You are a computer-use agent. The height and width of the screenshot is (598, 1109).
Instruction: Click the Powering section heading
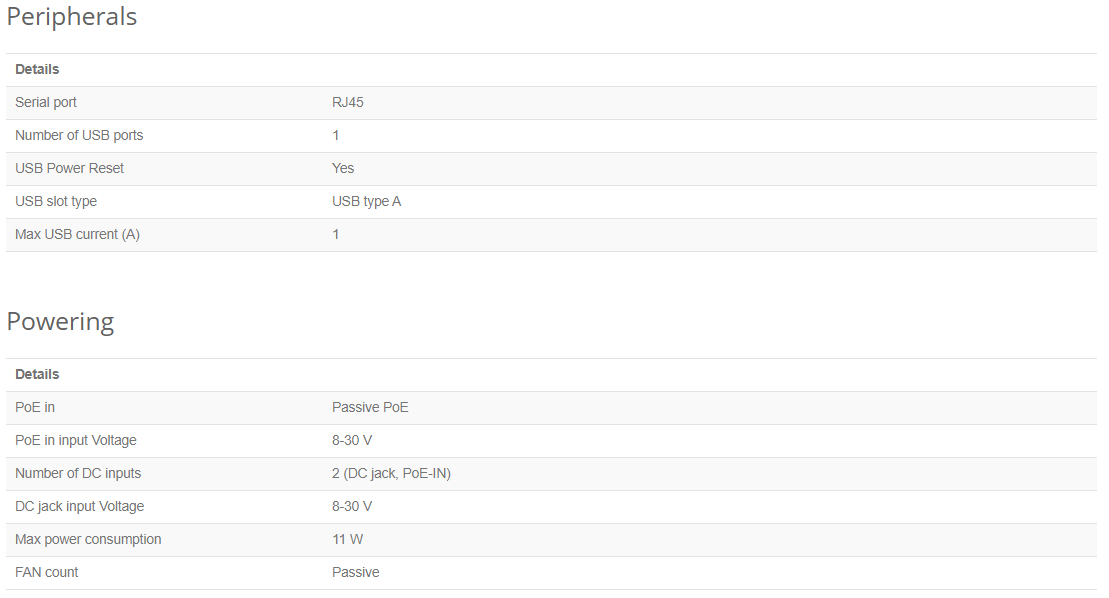[x=60, y=322]
